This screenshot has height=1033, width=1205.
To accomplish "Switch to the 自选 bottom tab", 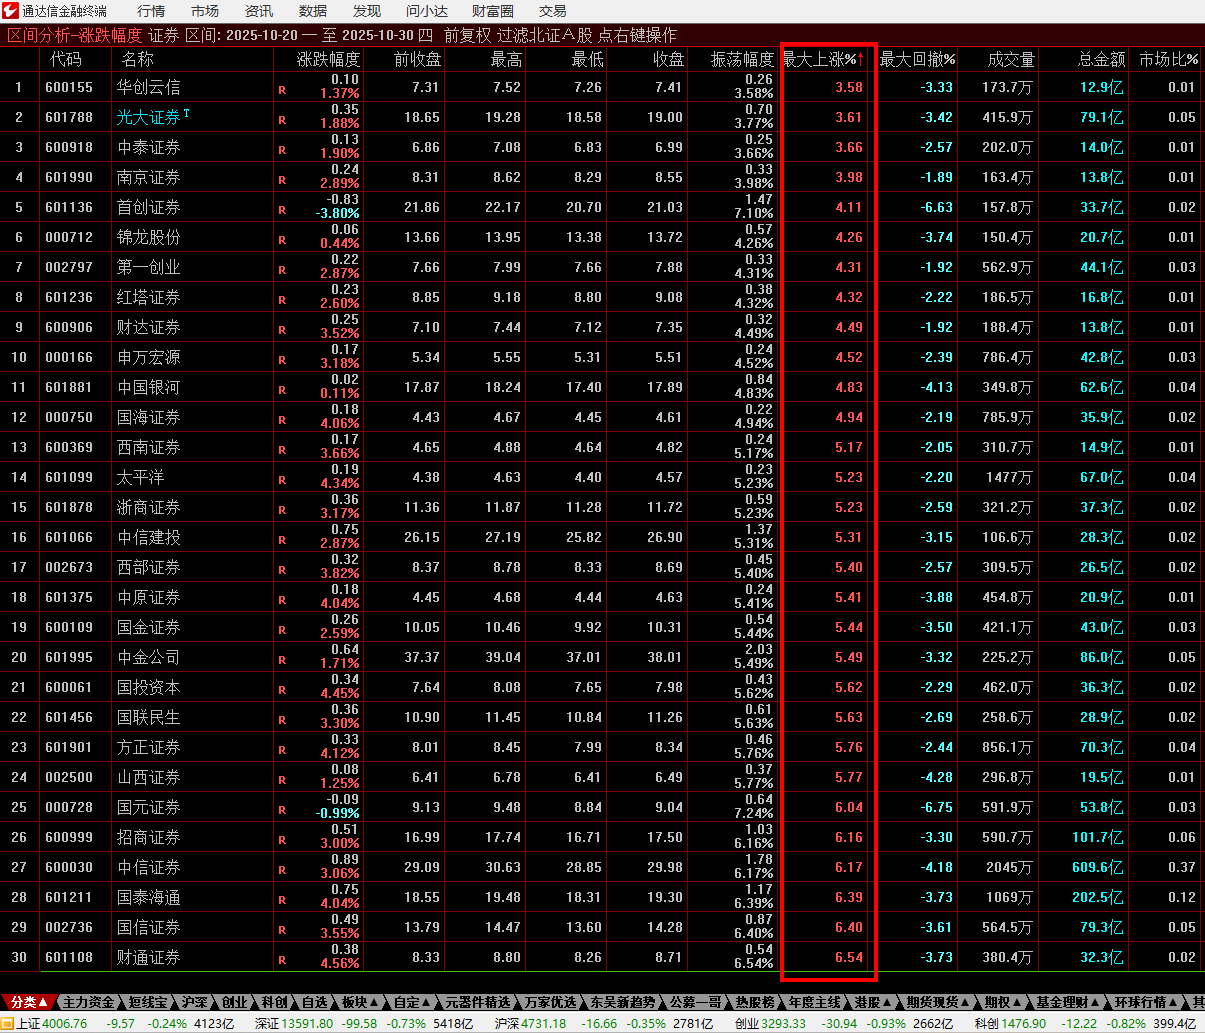I will (314, 1002).
